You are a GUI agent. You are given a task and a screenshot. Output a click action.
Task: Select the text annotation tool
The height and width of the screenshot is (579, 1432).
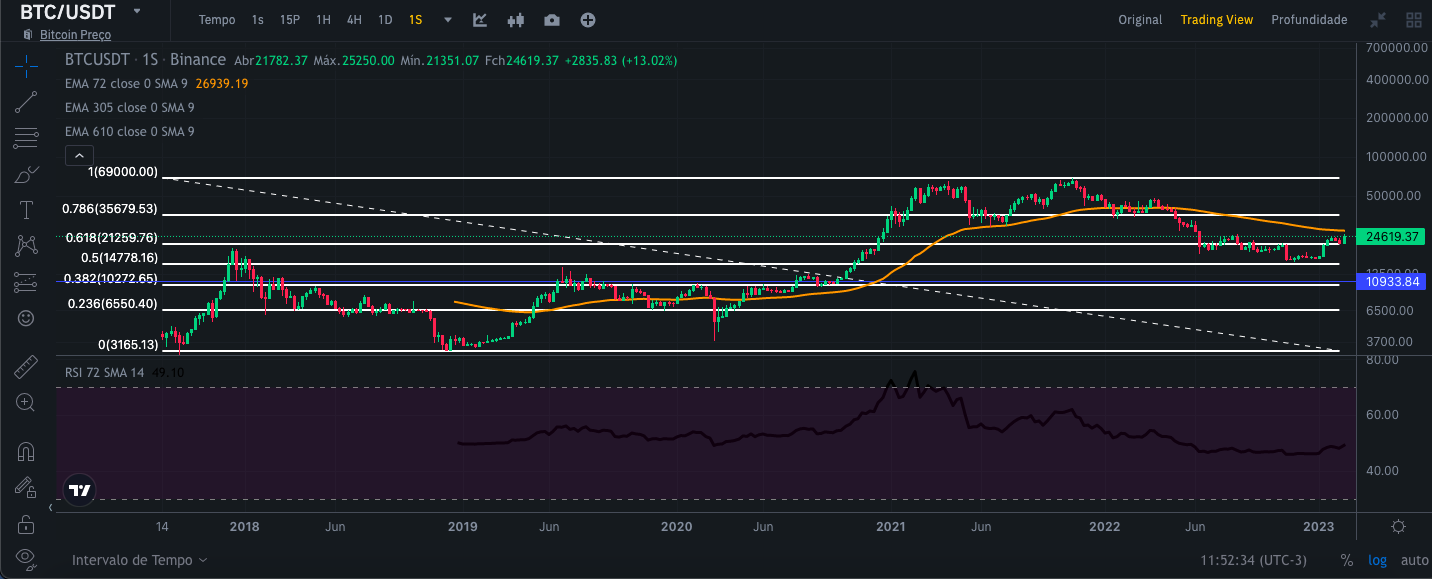coord(26,210)
